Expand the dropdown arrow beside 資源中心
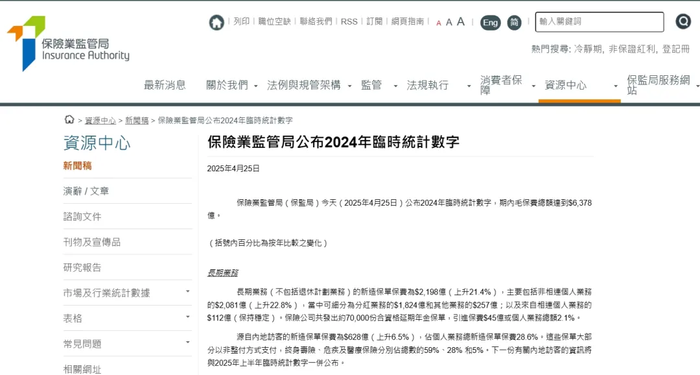The image size is (700, 375). pos(616,85)
